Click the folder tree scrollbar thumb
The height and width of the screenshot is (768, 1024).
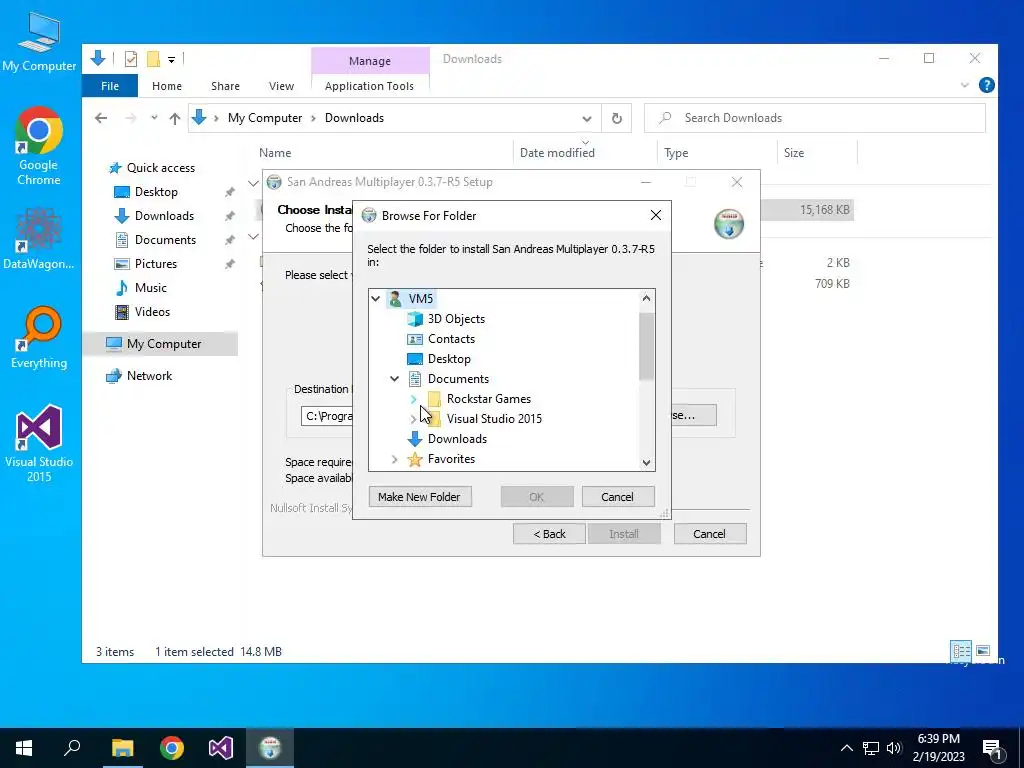tap(646, 346)
